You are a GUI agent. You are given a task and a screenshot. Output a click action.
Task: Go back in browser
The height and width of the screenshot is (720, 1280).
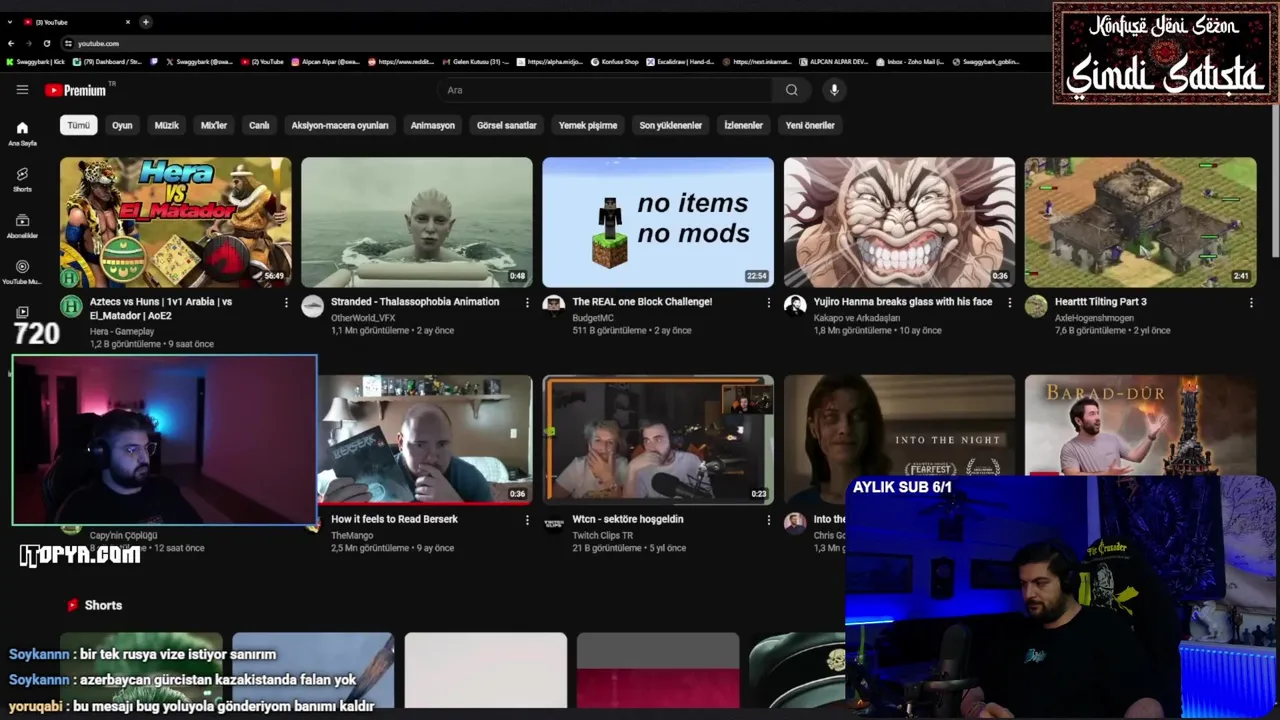(11, 43)
